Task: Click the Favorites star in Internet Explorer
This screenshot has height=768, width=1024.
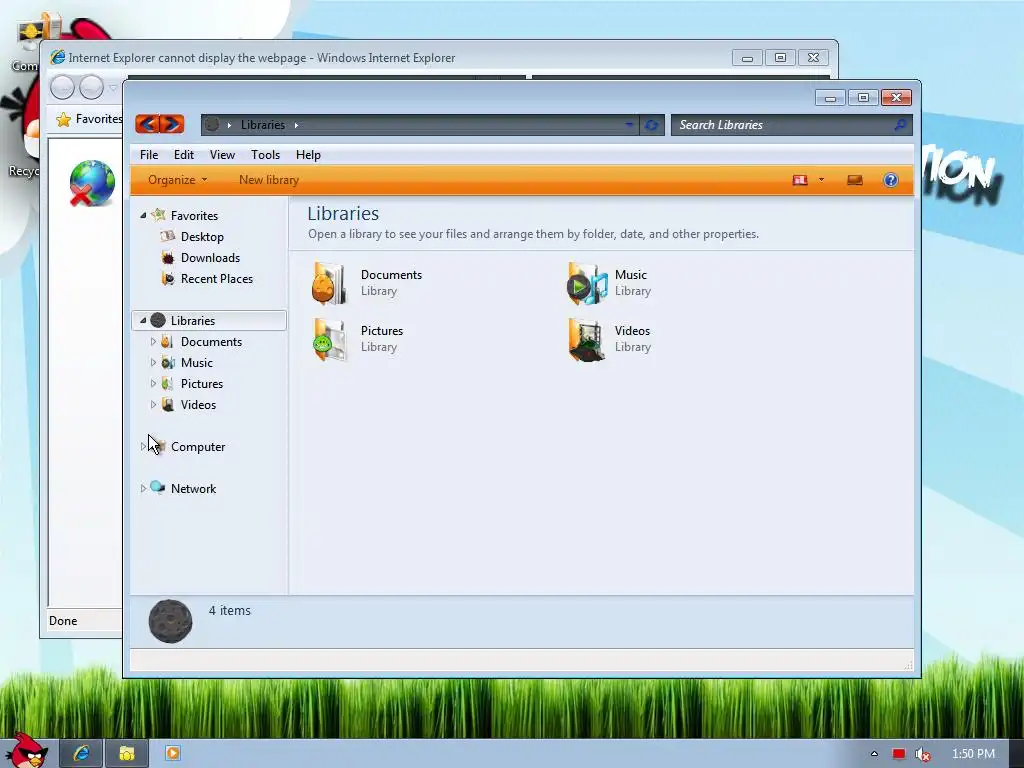Action: point(63,119)
